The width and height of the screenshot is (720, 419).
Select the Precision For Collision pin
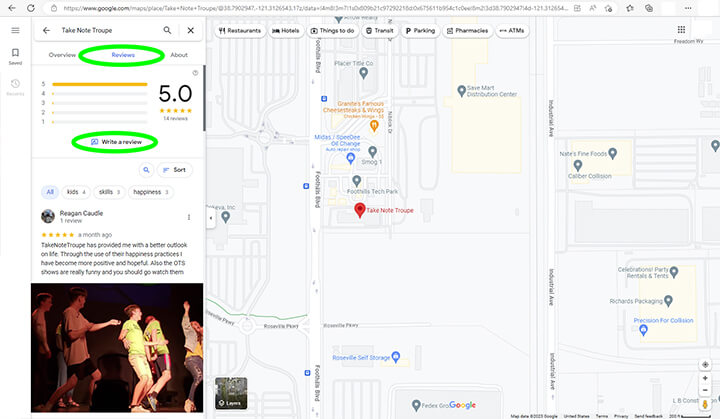point(643,330)
